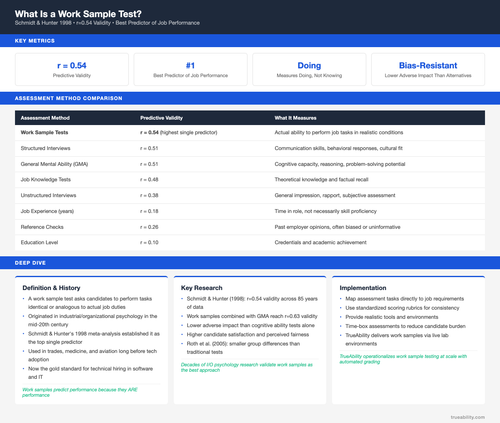Click bullet 'Higher candidate satisfaction and perceived fairness'
This screenshot has width=500, height=423.
click(248, 335)
